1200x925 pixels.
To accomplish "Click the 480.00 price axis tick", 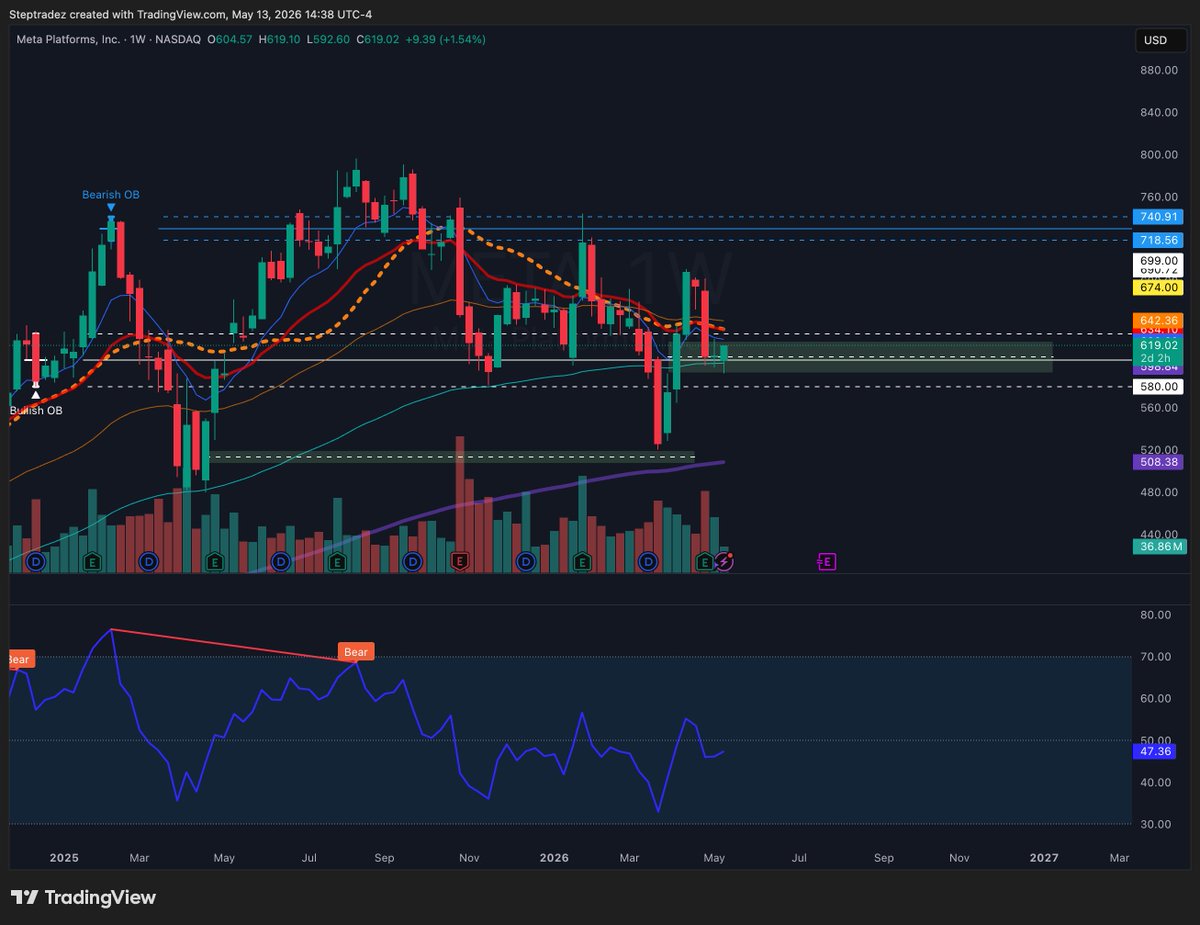I will point(1159,492).
